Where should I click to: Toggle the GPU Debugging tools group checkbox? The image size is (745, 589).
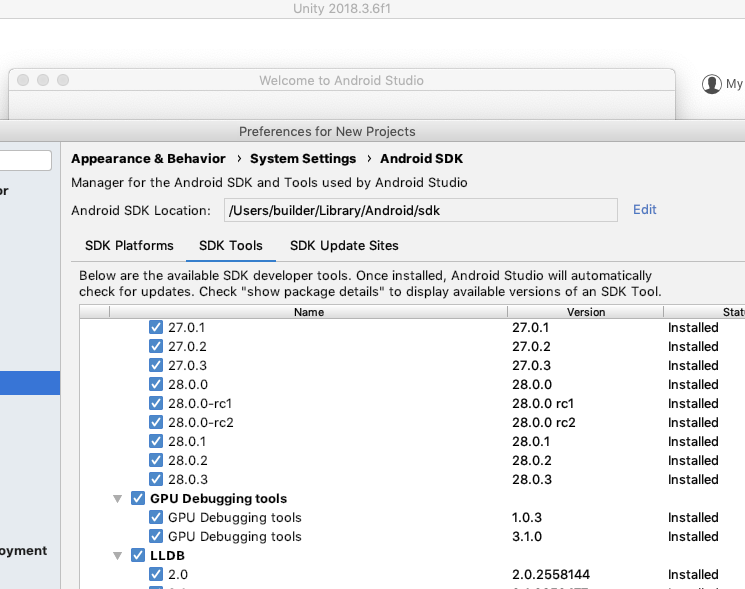(x=138, y=498)
